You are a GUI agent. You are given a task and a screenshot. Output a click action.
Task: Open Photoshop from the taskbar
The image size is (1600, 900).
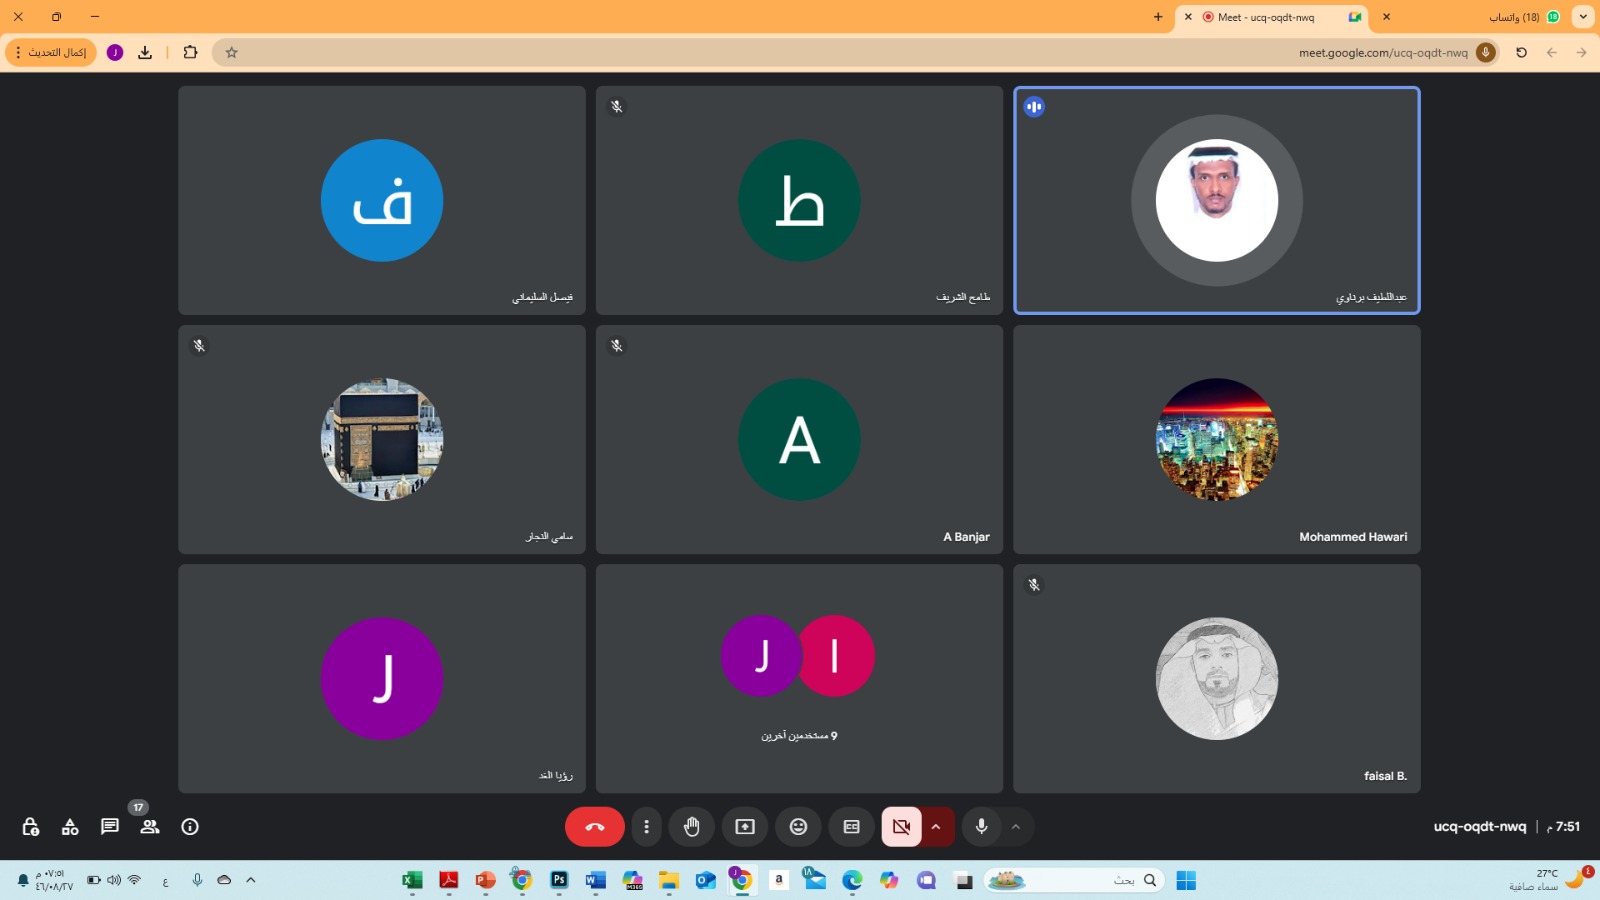[559, 880]
